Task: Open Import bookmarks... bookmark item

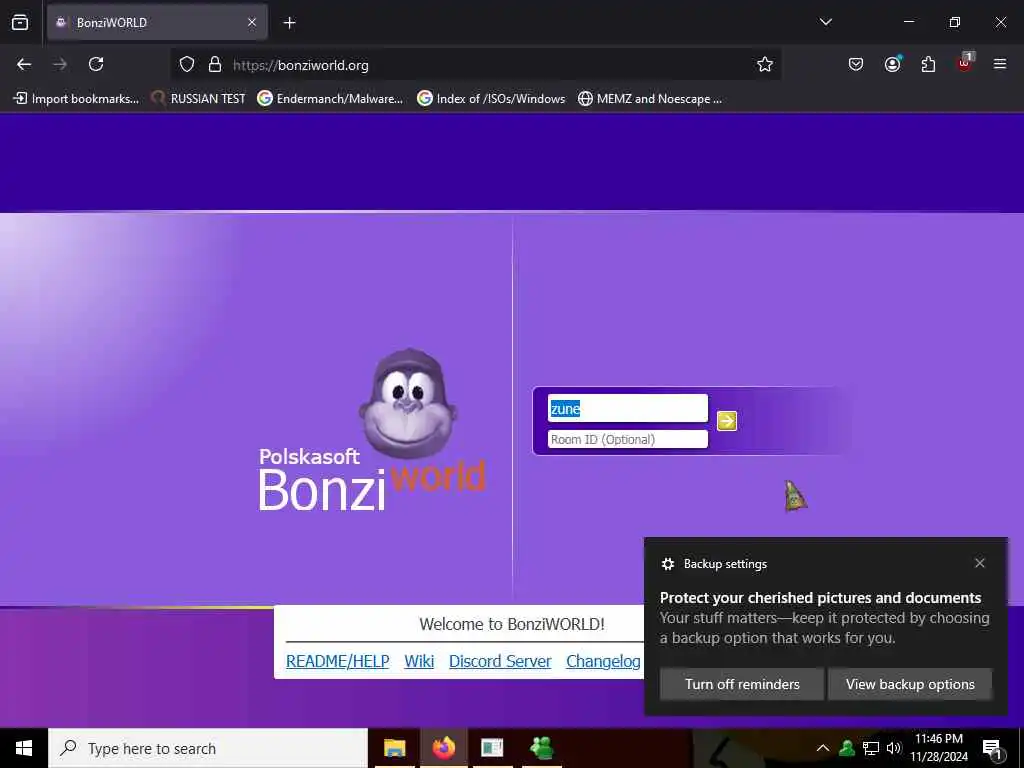Action: [76, 99]
